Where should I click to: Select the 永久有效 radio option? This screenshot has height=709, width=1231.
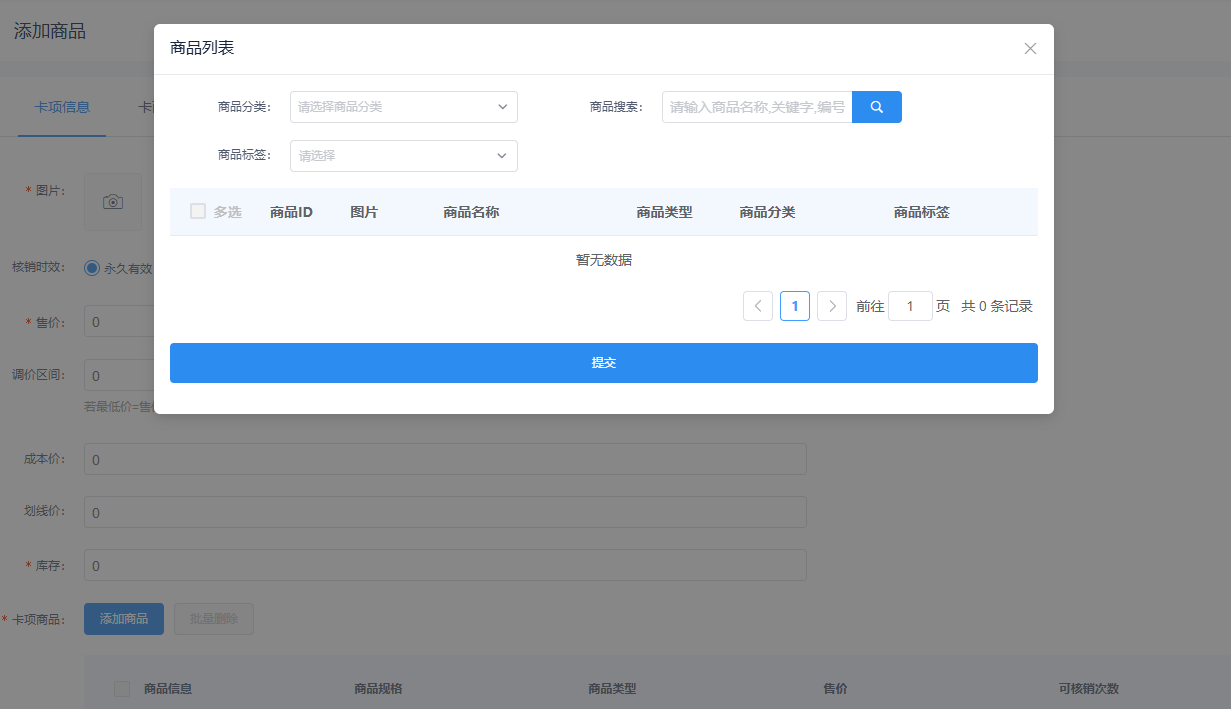pos(92,268)
